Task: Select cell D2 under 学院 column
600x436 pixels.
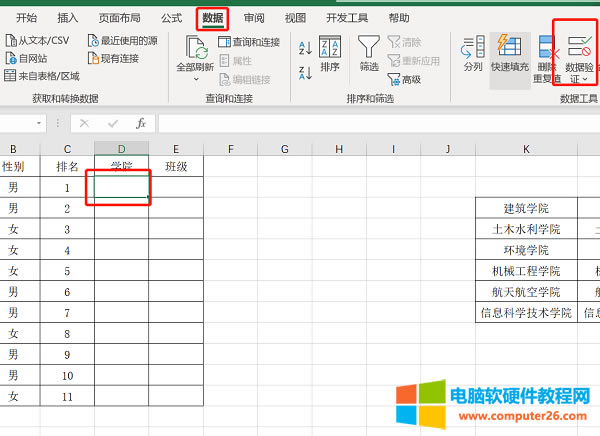Action: pos(120,187)
